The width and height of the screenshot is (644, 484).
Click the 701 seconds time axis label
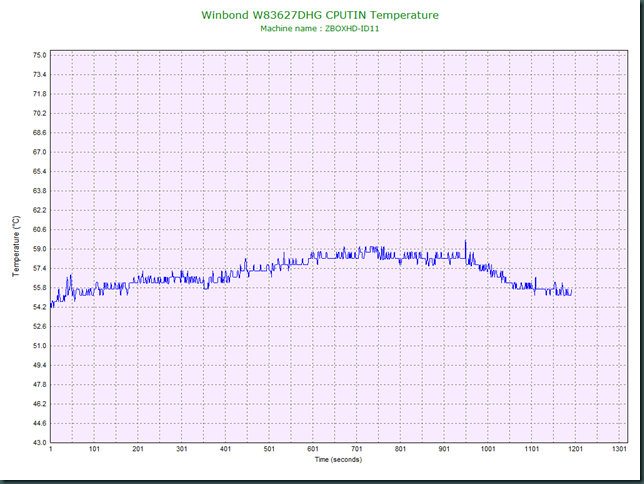click(357, 449)
